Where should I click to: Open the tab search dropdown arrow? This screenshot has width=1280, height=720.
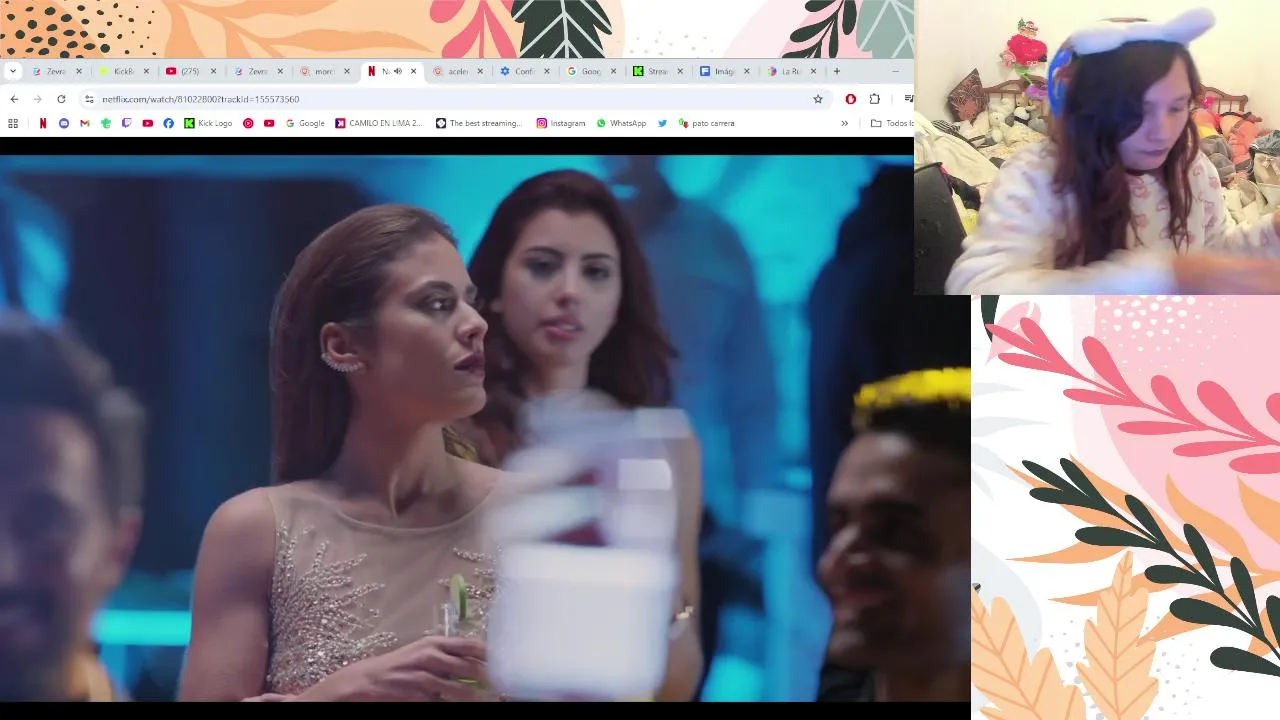pos(12,71)
